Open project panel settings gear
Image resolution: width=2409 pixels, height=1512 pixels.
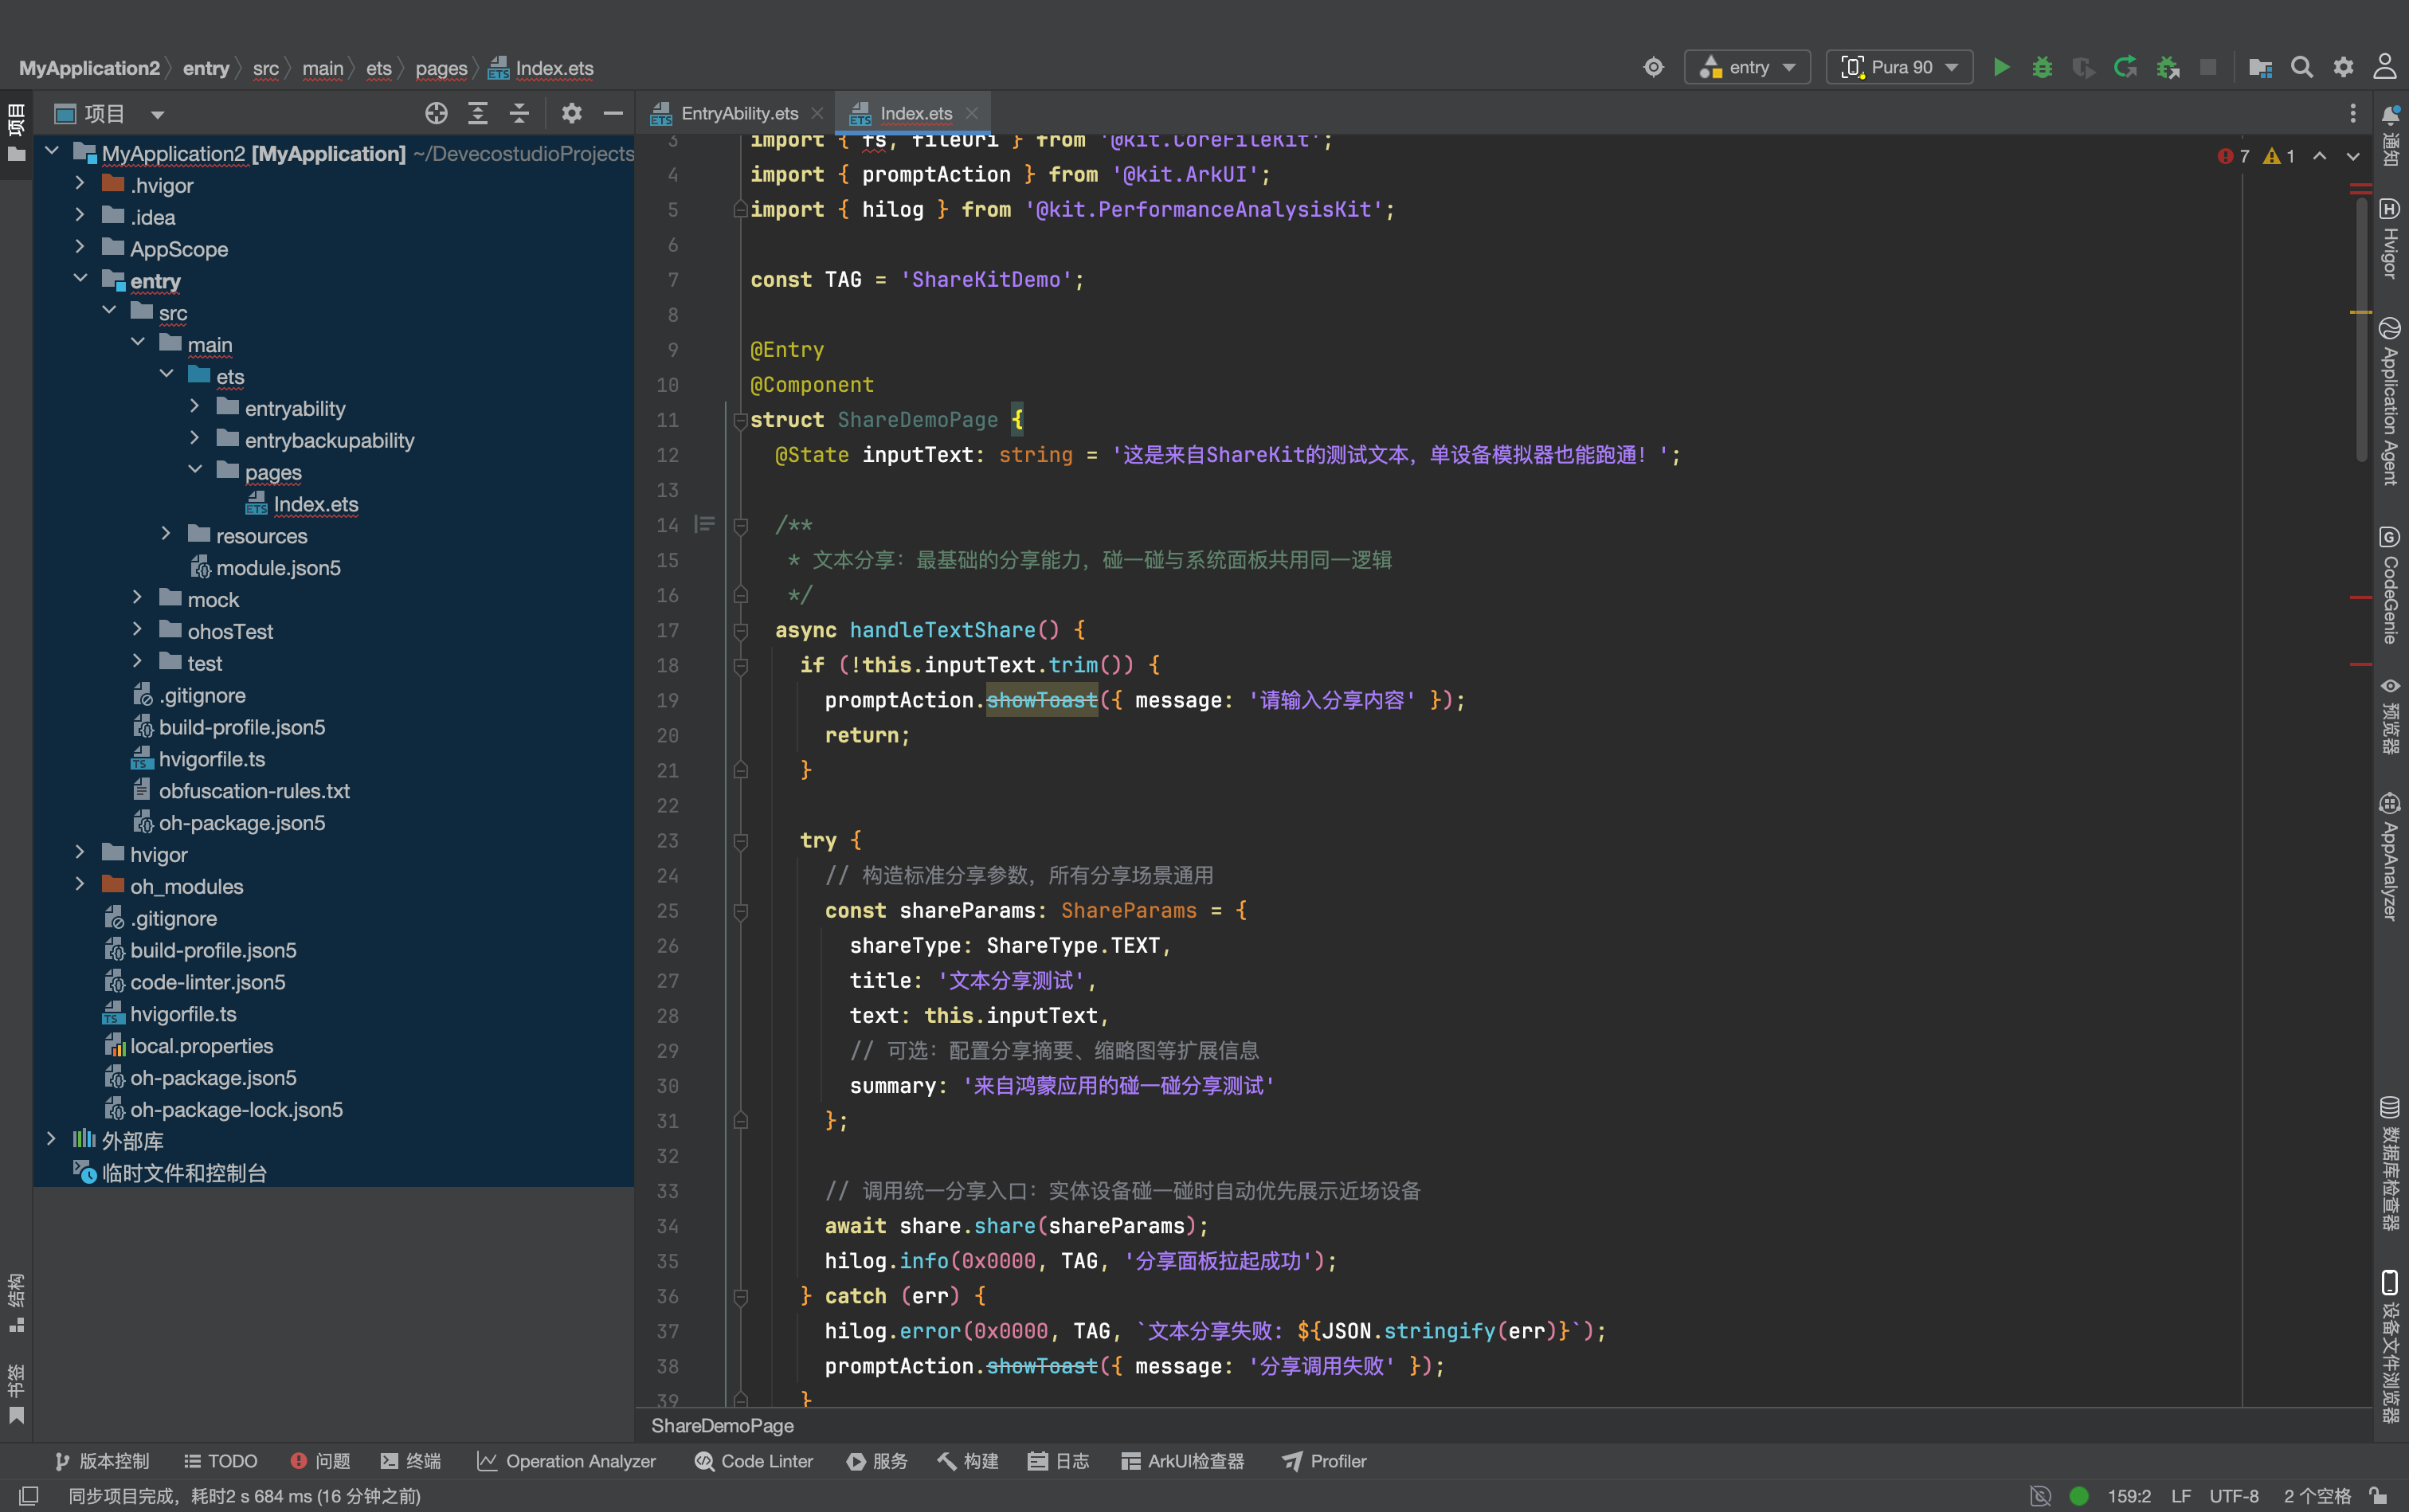click(571, 113)
